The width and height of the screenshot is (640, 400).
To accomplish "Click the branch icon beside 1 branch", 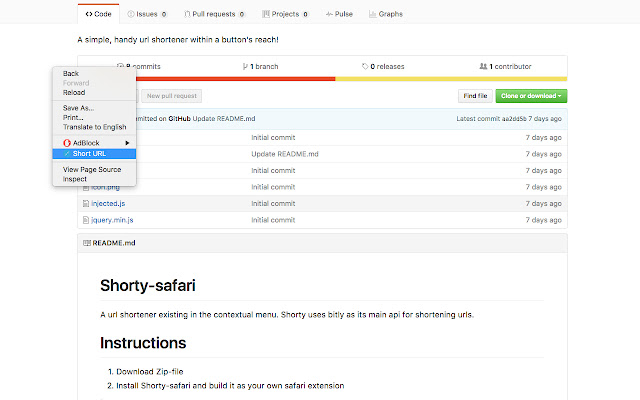I will [x=245, y=66].
